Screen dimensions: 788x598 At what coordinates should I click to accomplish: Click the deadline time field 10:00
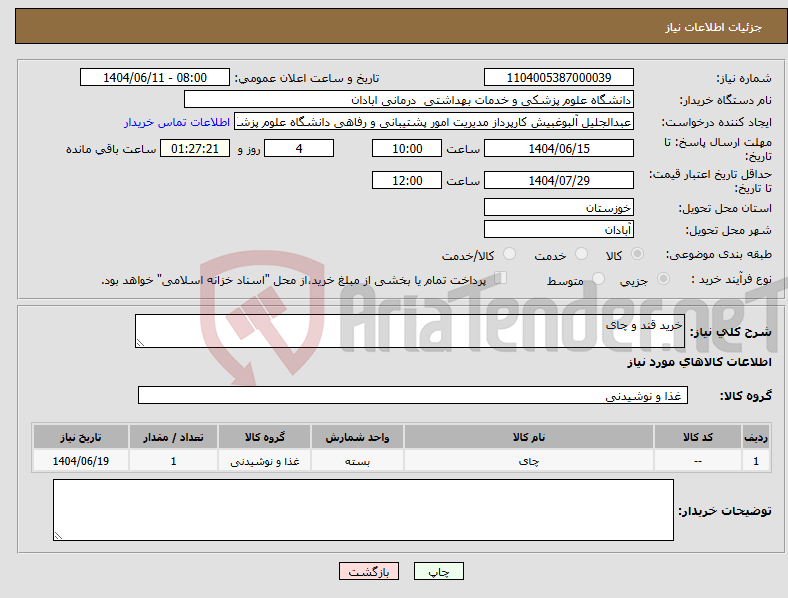point(407,148)
